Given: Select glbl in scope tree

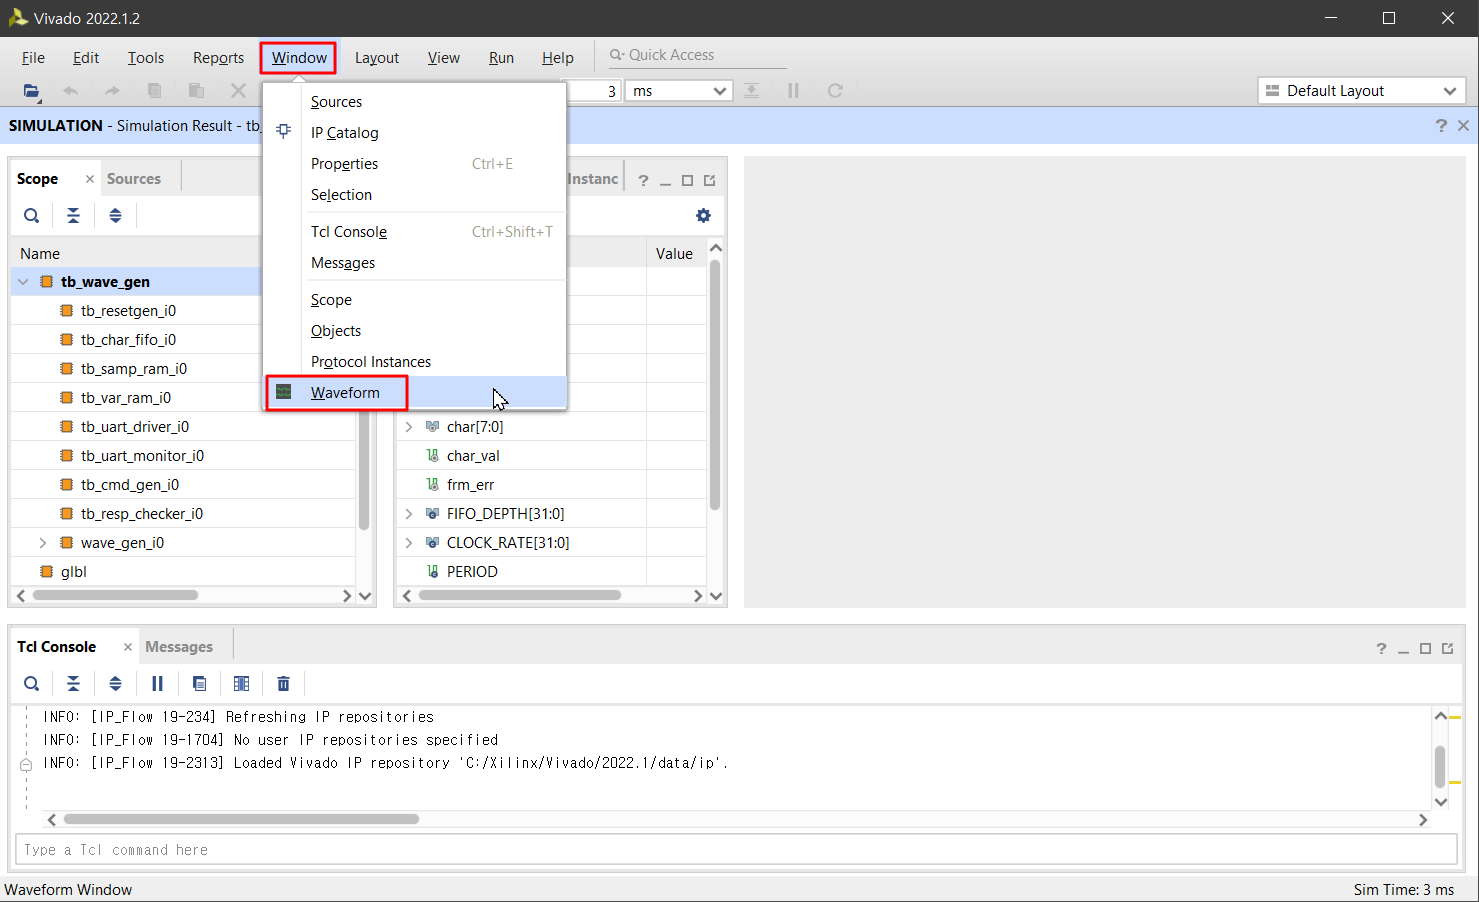Looking at the screenshot, I should (74, 572).
